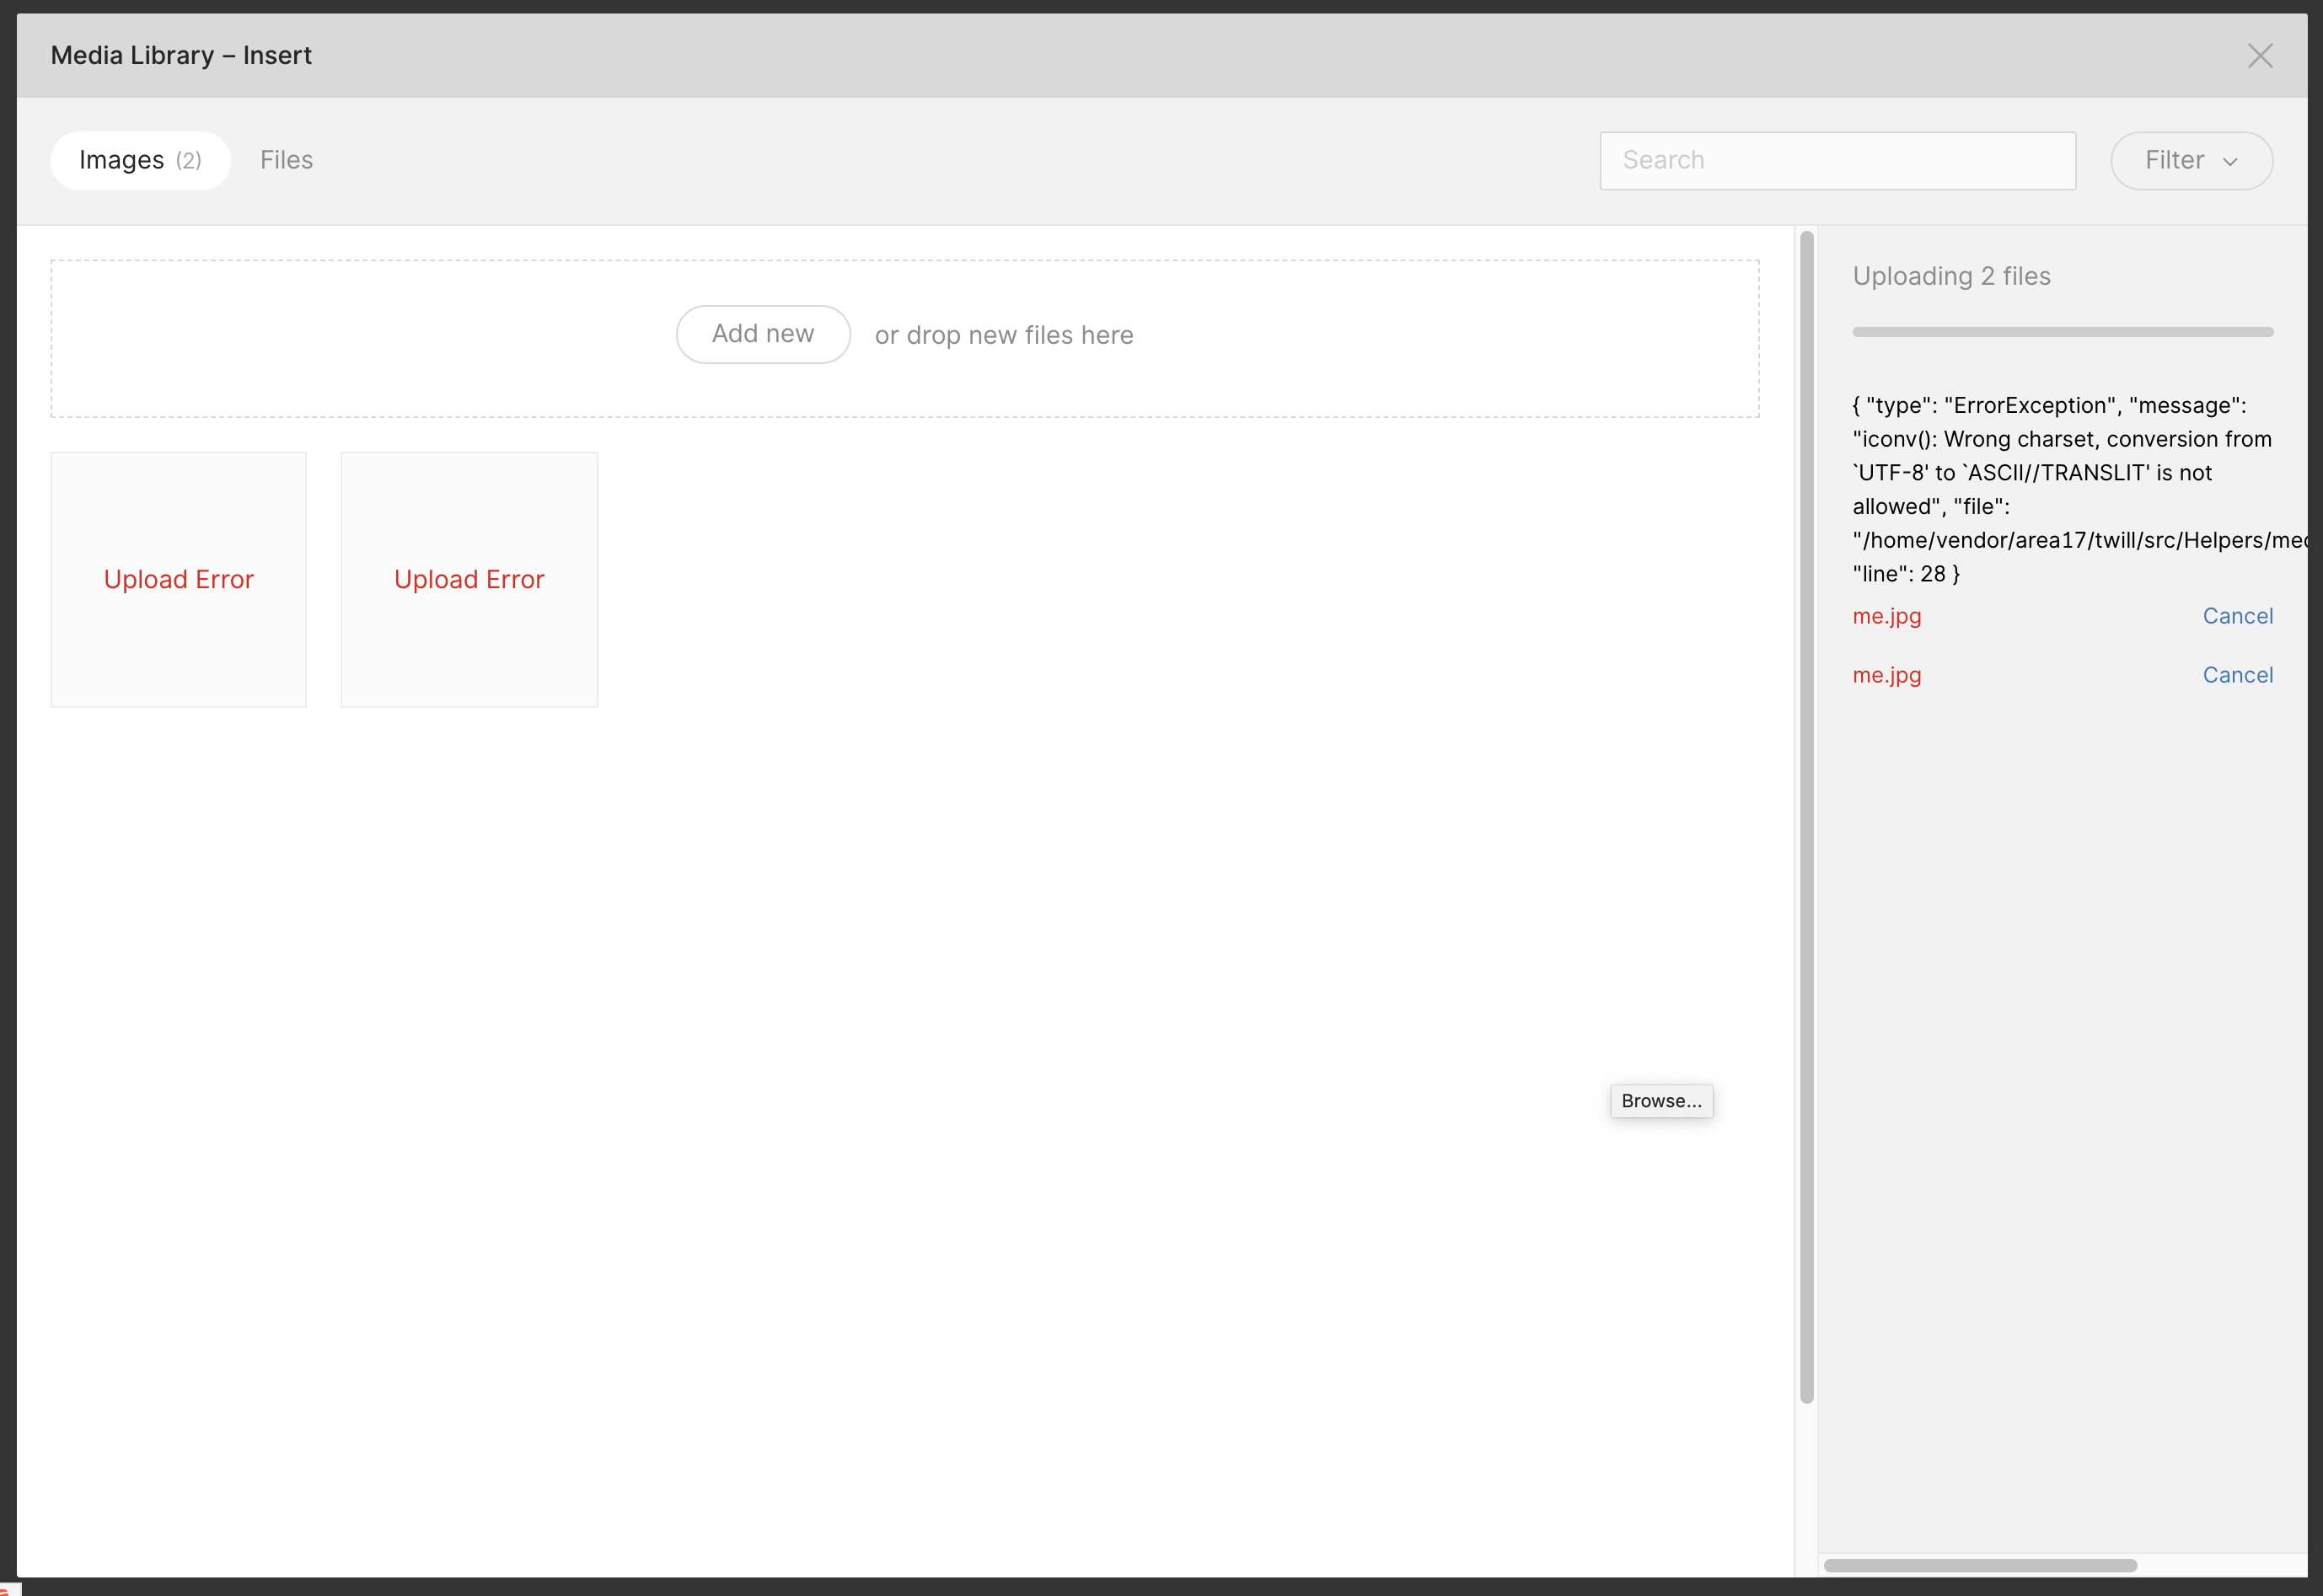This screenshot has height=1596, width=2323.
Task: Cancel the second me.jpg upload
Action: [2237, 675]
